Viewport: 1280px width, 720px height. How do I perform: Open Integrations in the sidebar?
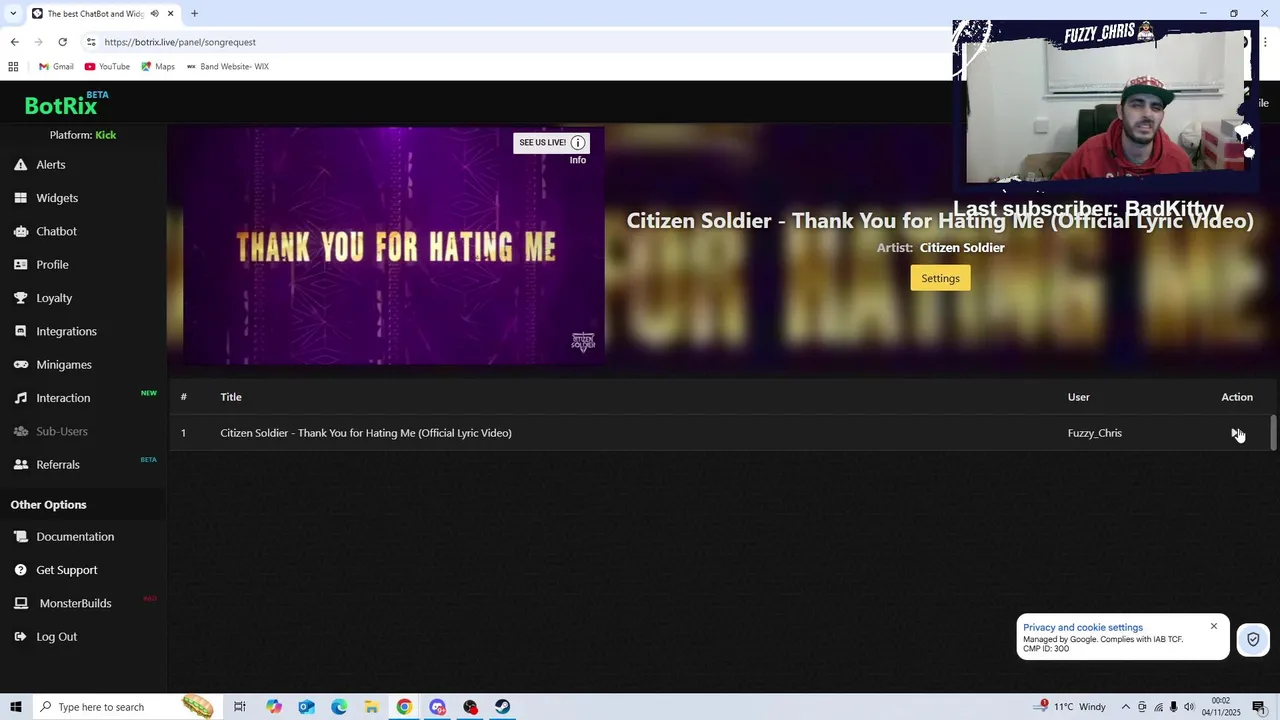[x=66, y=331]
